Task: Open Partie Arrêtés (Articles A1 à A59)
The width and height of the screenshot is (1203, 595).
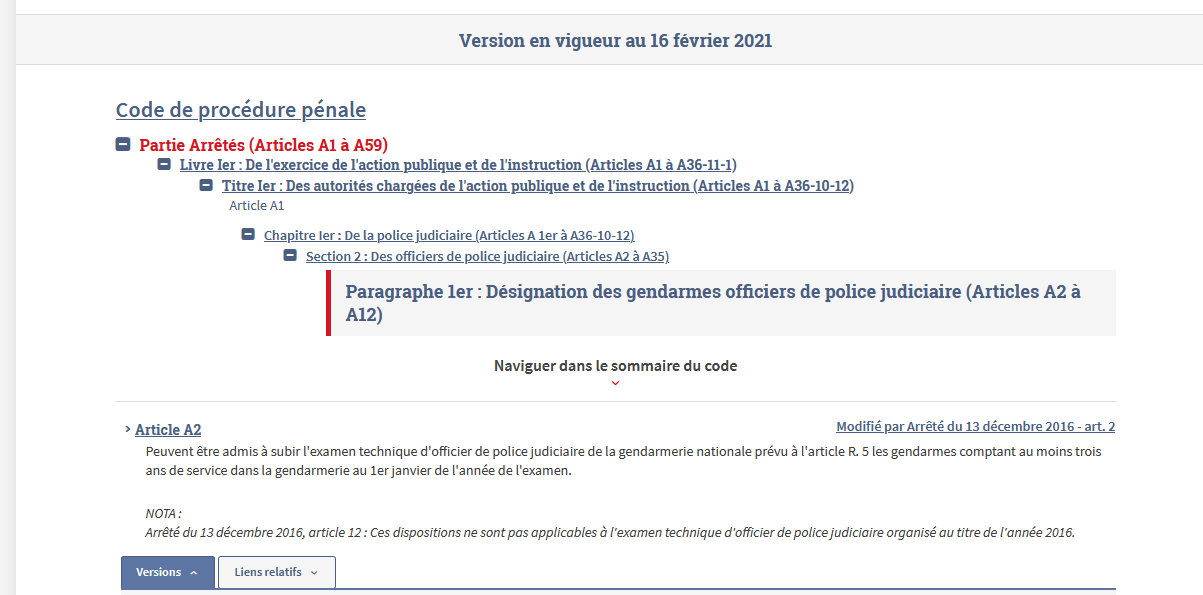Action: click(x=263, y=145)
